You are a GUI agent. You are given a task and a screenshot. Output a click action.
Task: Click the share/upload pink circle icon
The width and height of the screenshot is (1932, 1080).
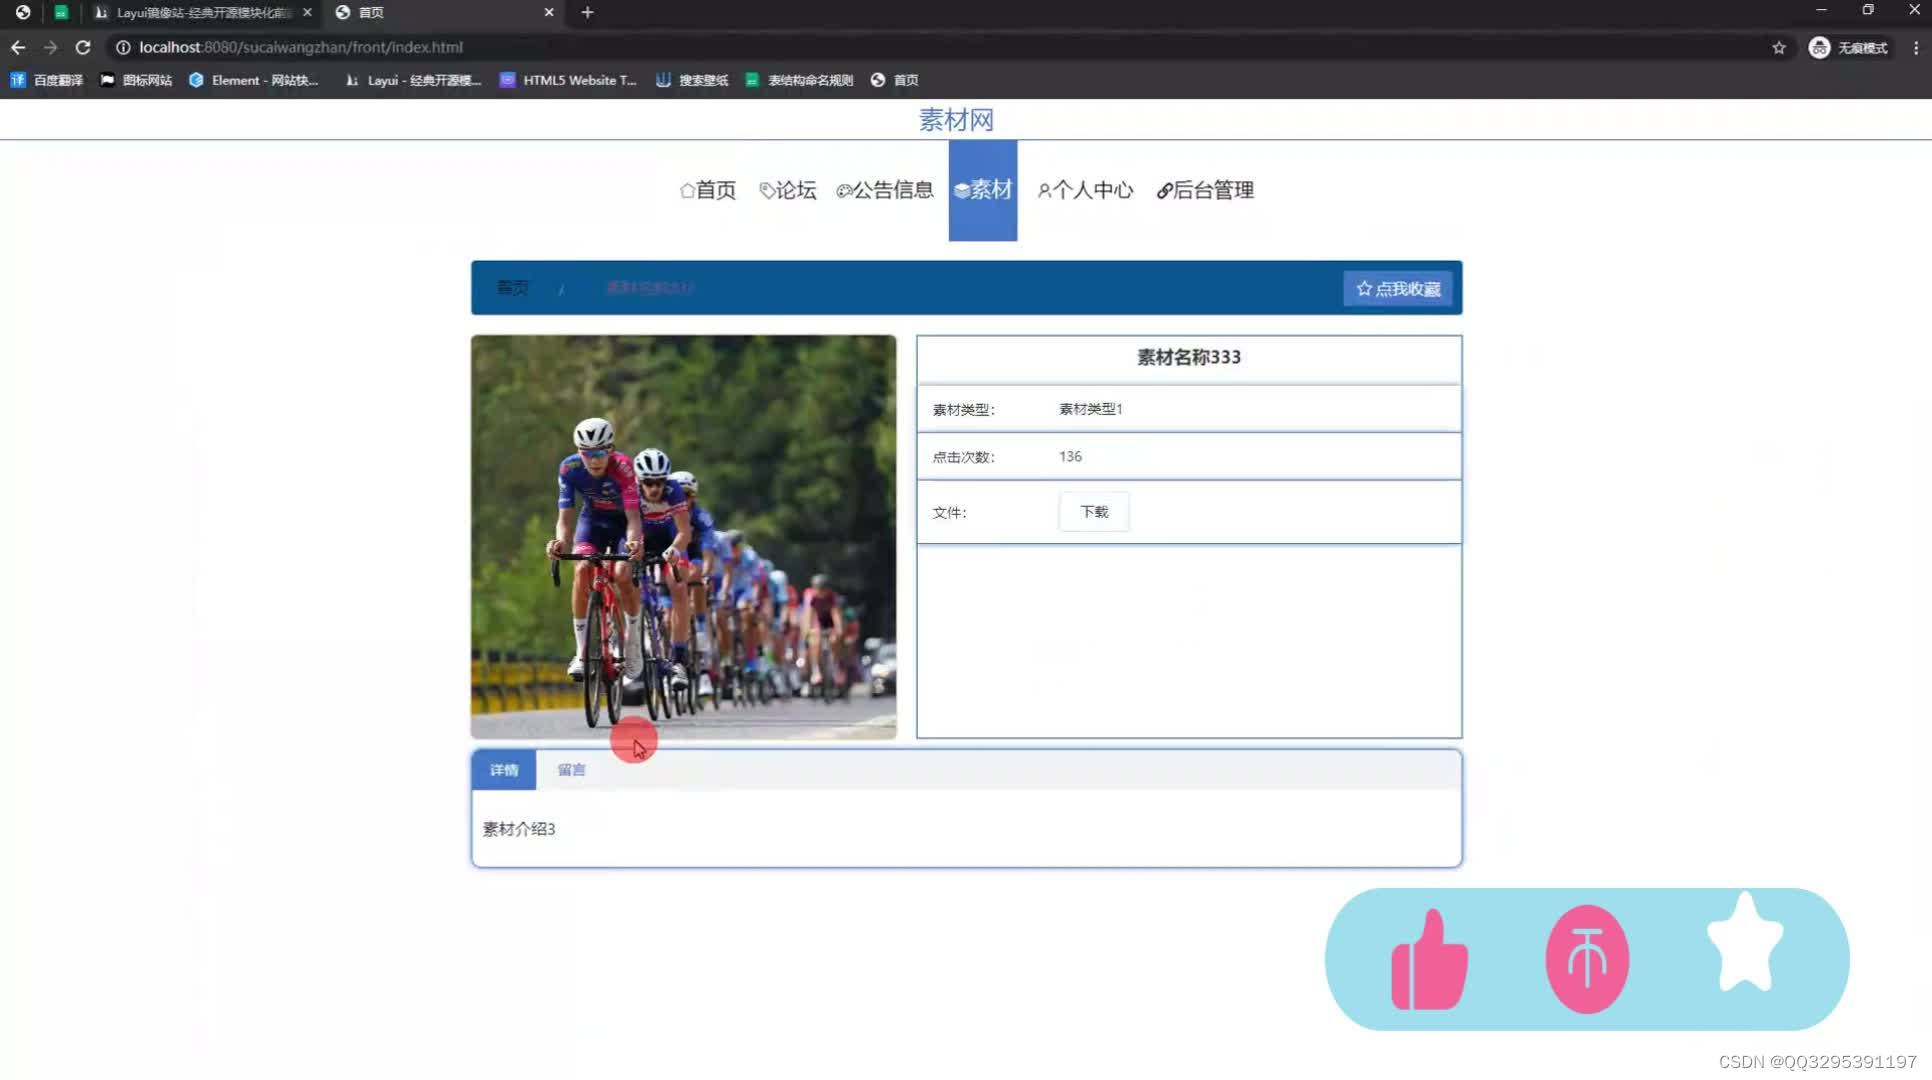point(1587,958)
